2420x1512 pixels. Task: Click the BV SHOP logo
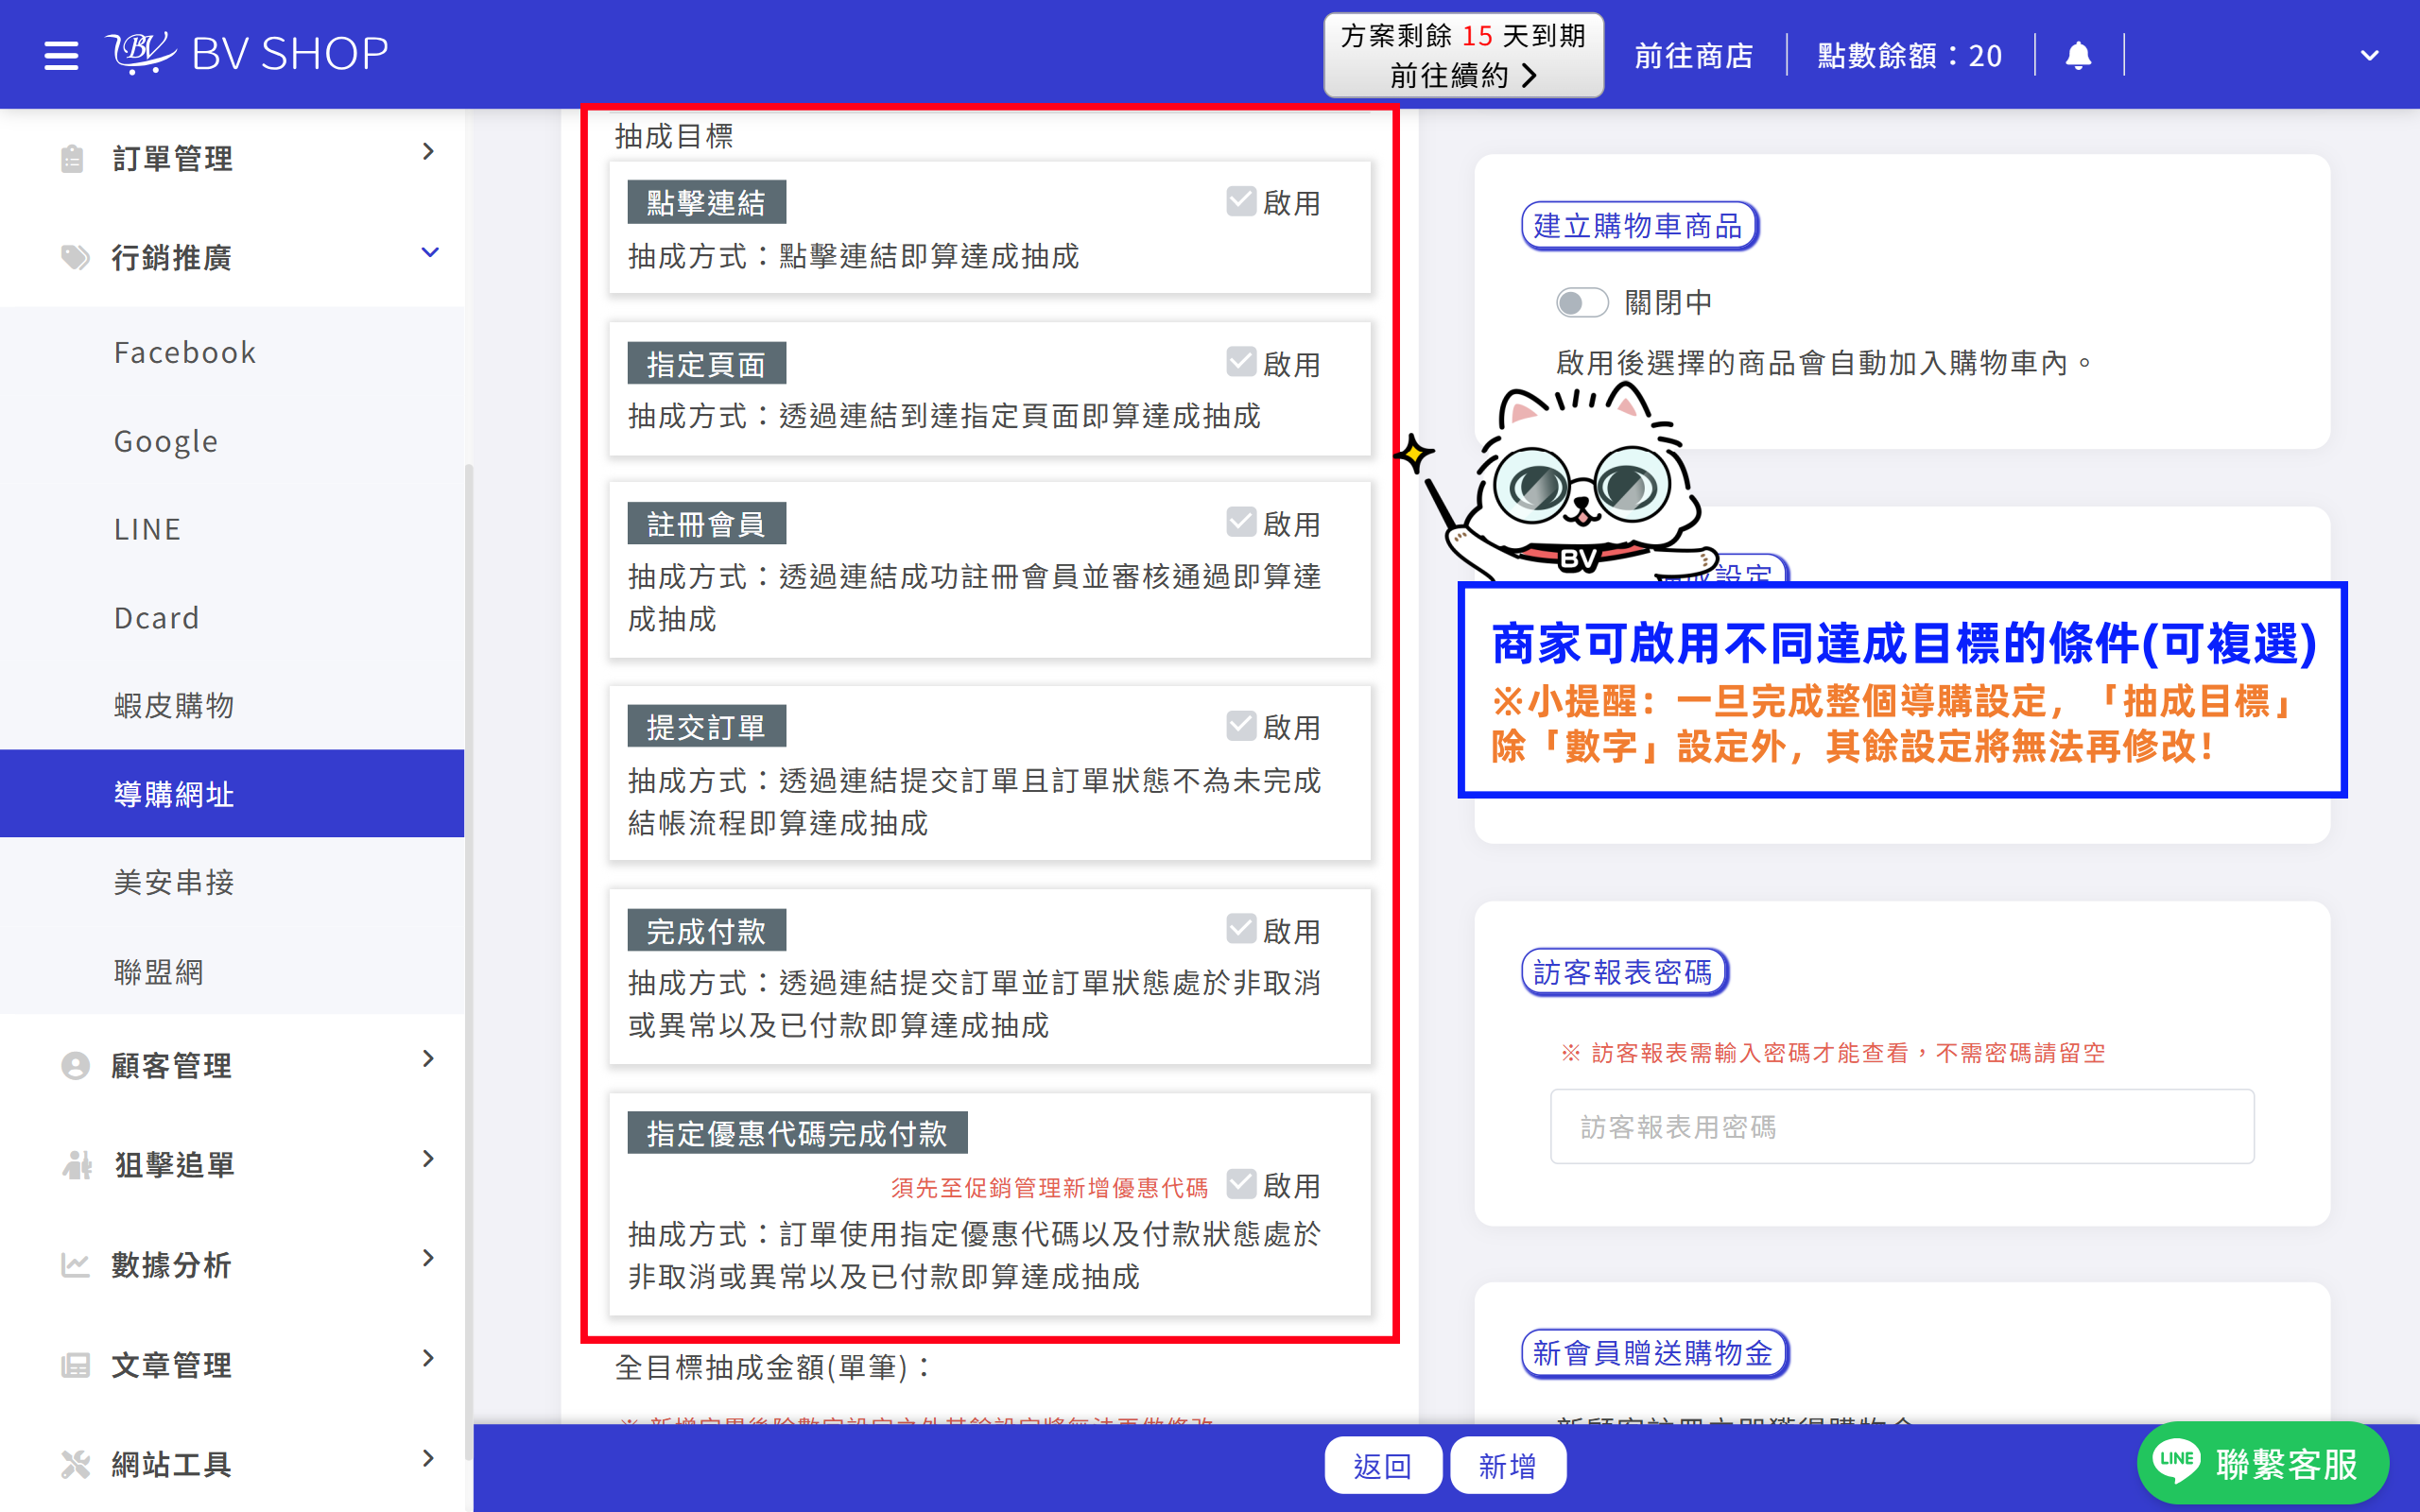pos(247,53)
